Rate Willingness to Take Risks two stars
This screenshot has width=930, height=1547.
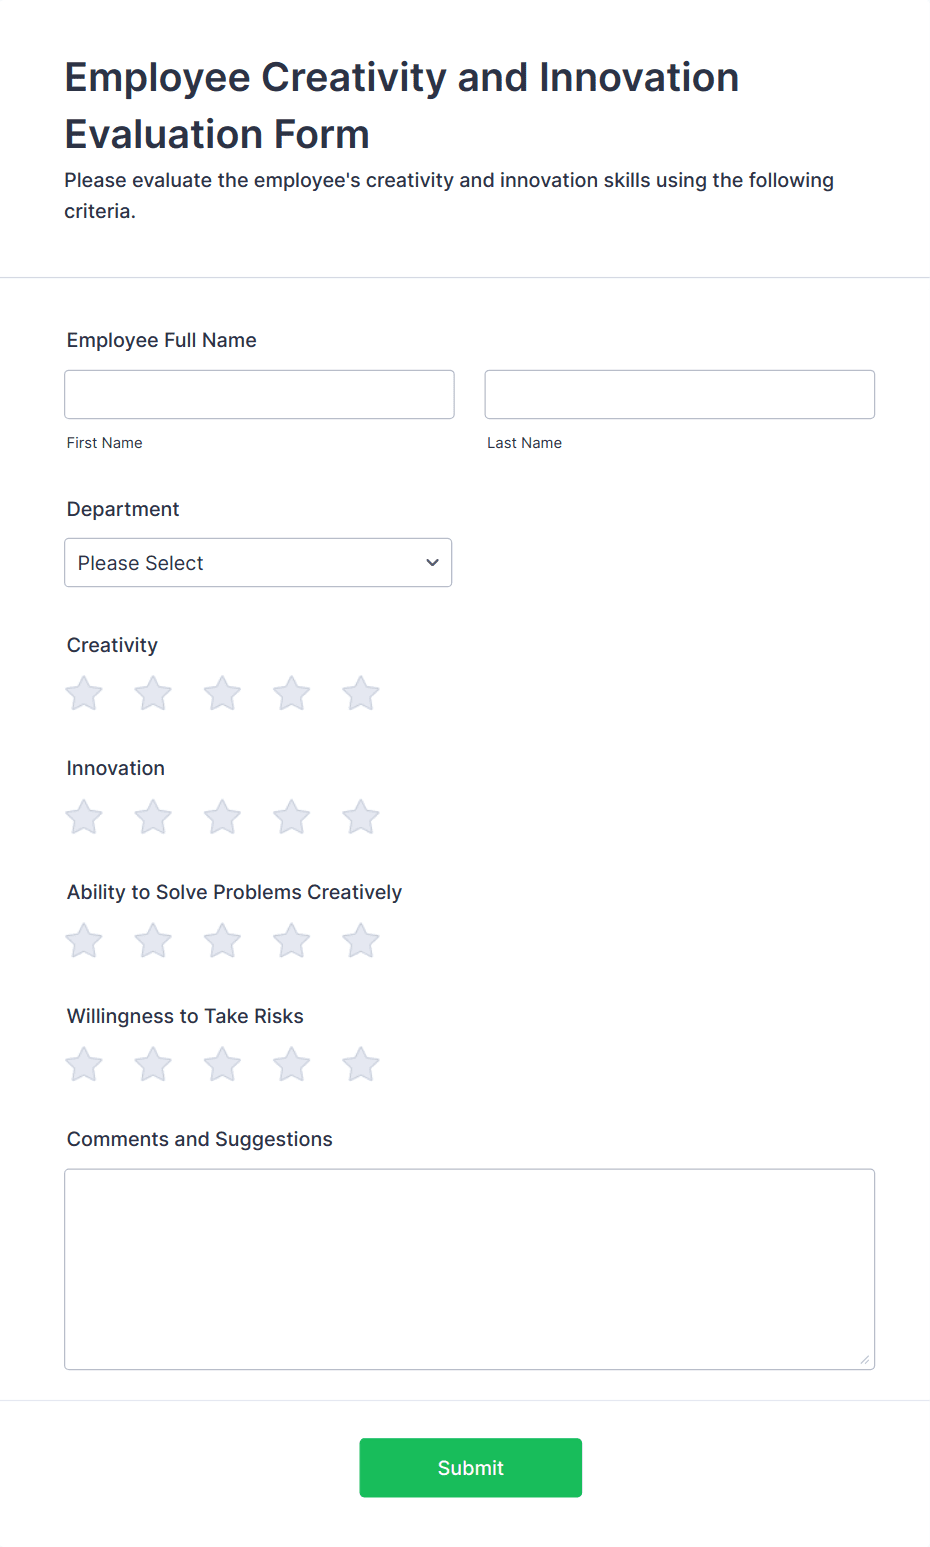click(x=153, y=1065)
